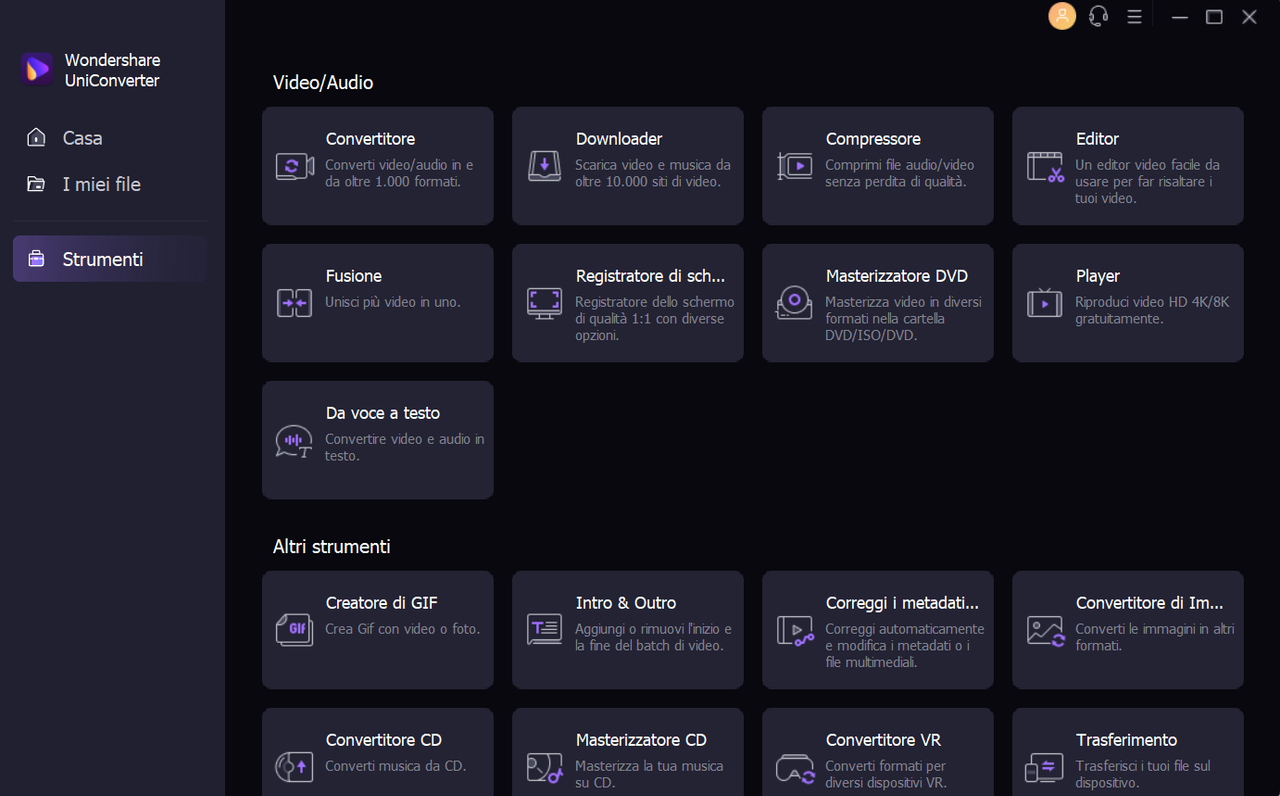Open the Correggi i metadati... title
Viewport: 1280px width, 796px height.
click(902, 603)
